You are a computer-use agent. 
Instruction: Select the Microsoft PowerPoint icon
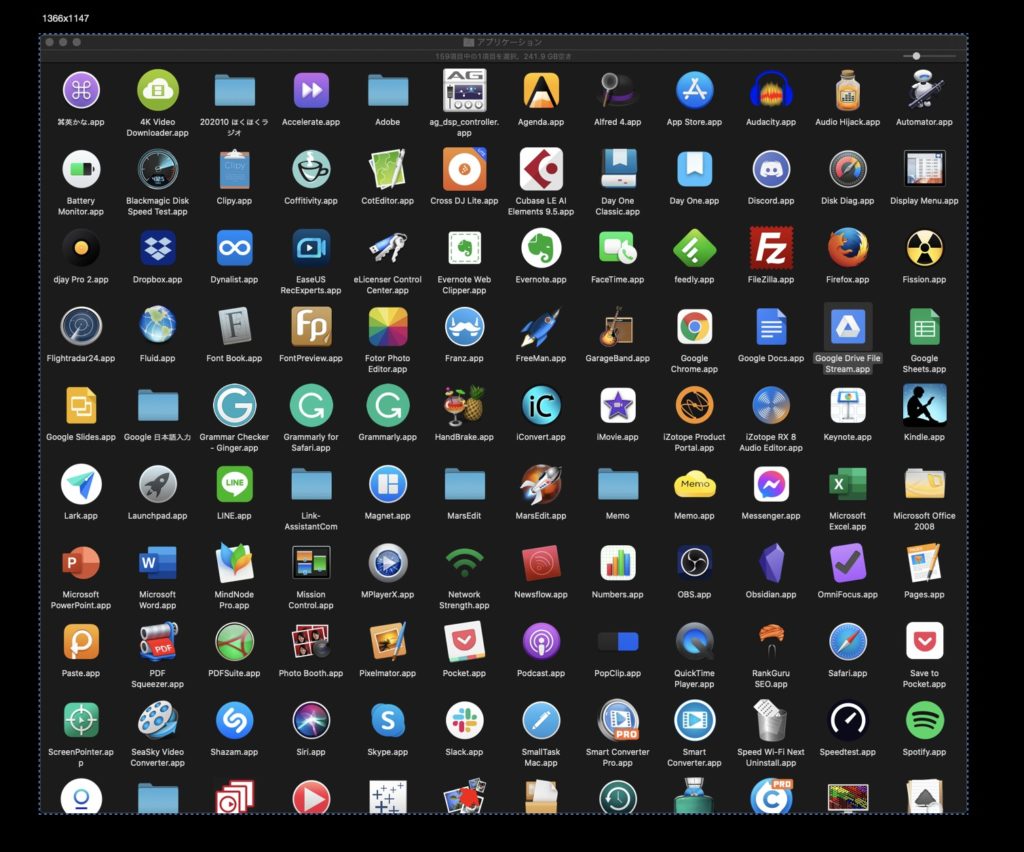coord(81,563)
